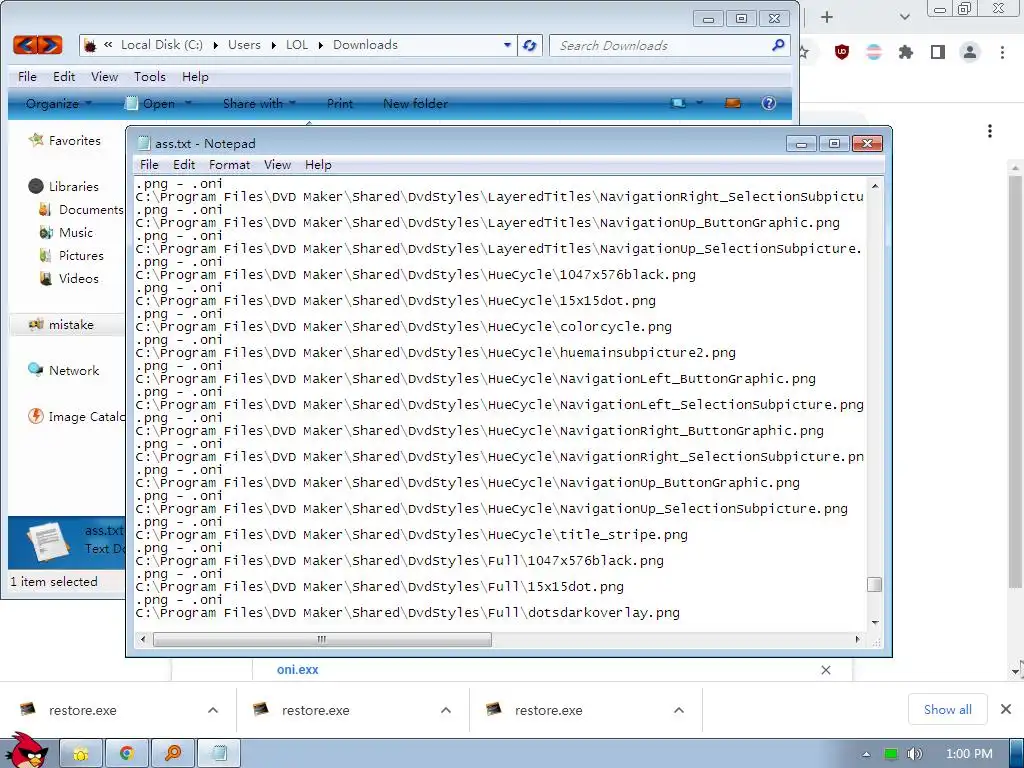This screenshot has height=768, width=1024.
Task: Click the Angry Birds start button
Action: pyautogui.click(x=25, y=751)
